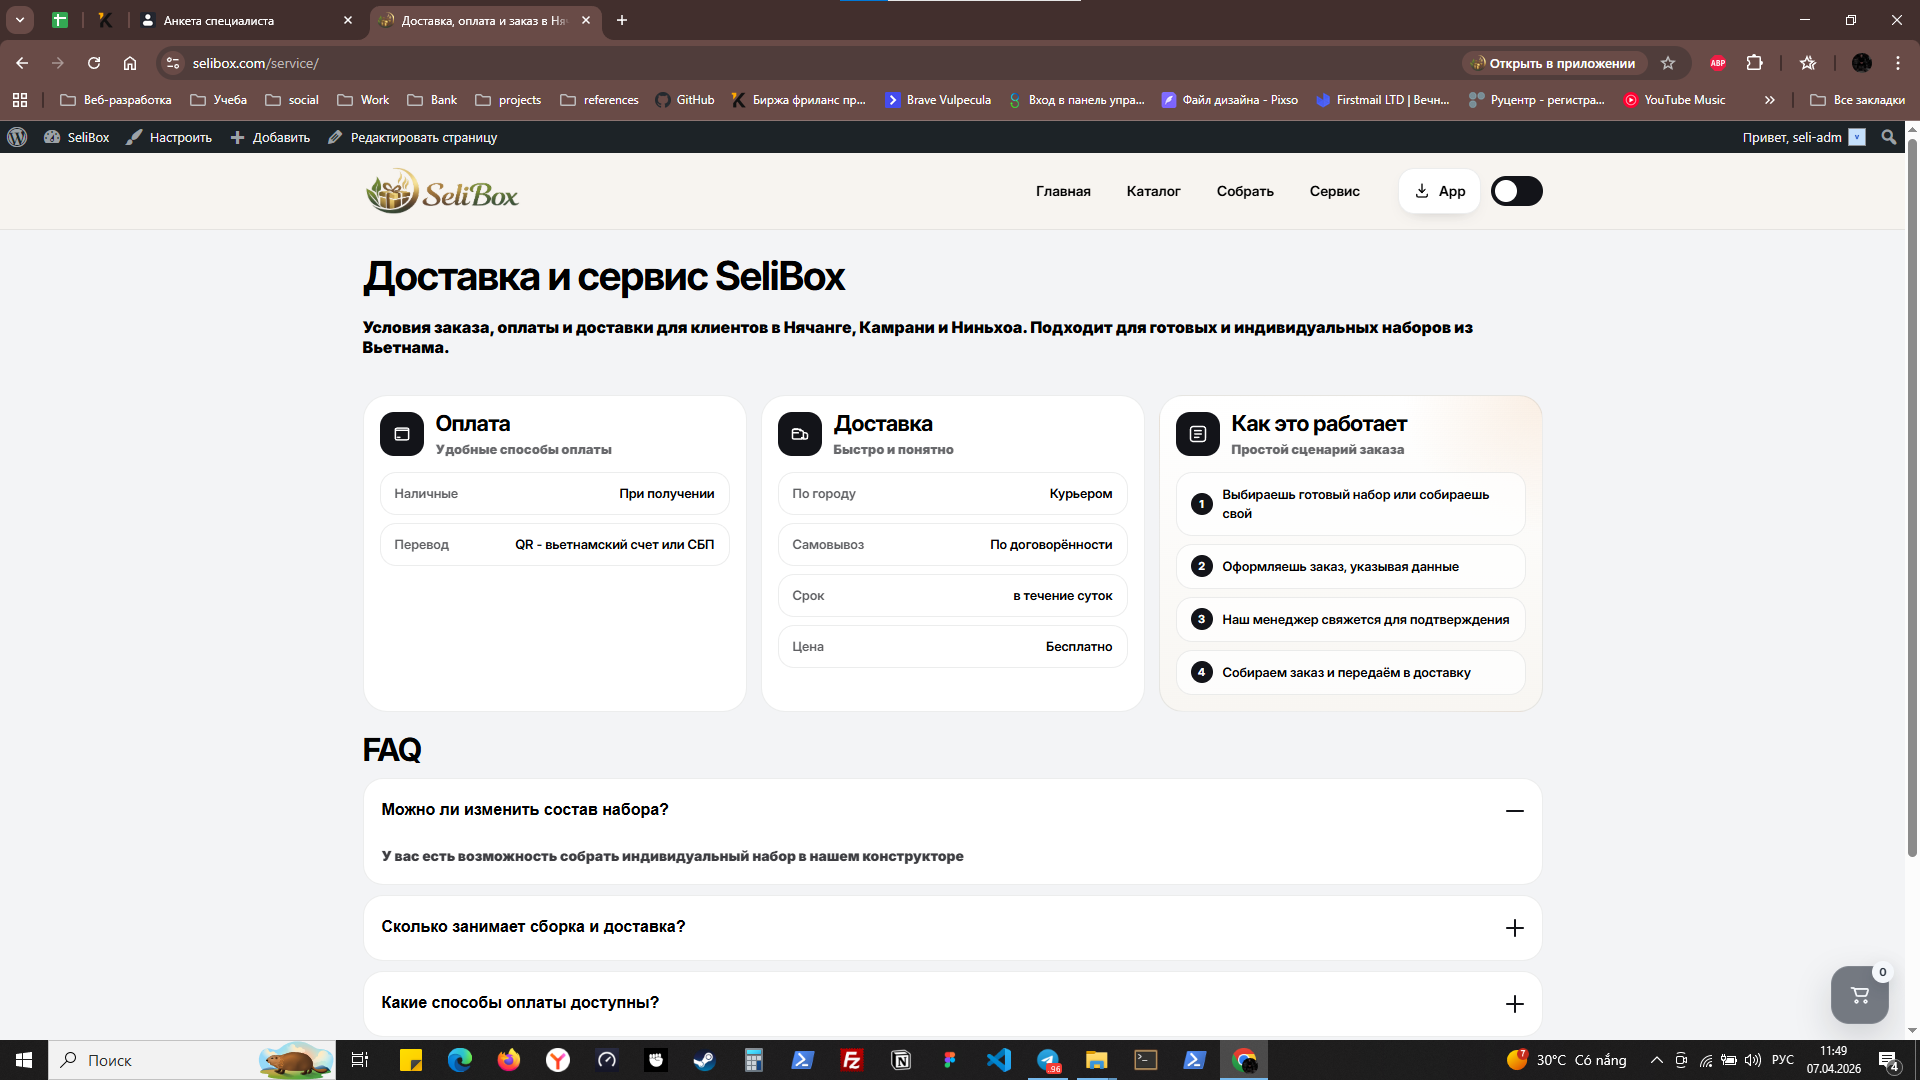Open Сервис in the site menu
This screenshot has height=1080, width=1920.
(x=1334, y=191)
